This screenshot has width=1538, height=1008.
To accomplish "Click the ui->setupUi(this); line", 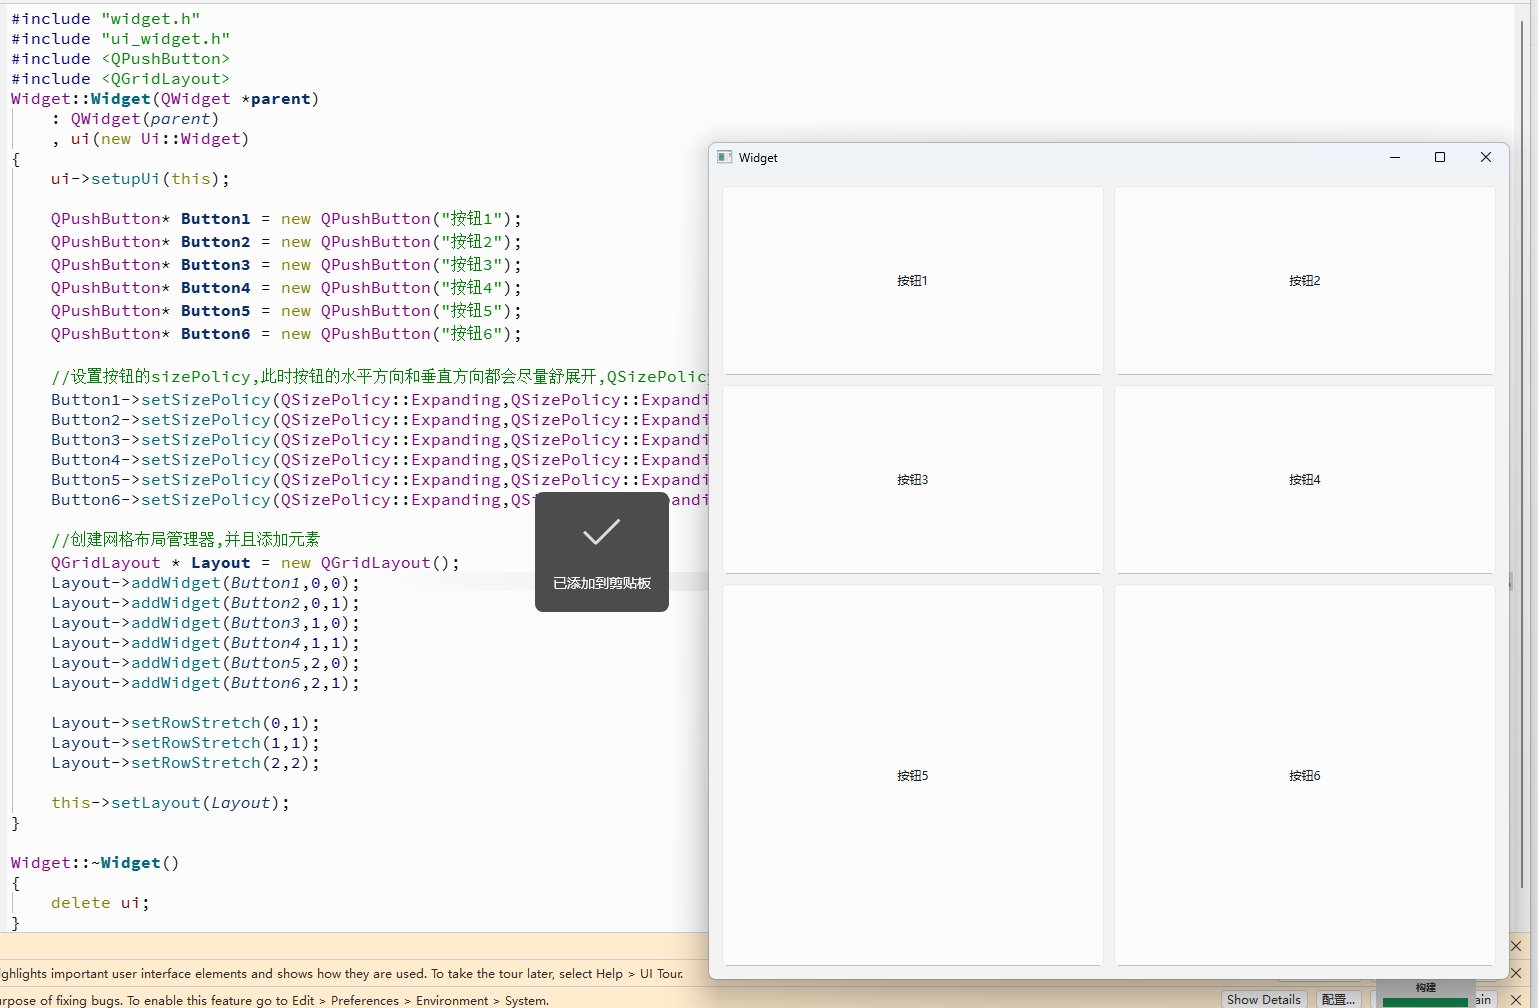I will click(140, 179).
